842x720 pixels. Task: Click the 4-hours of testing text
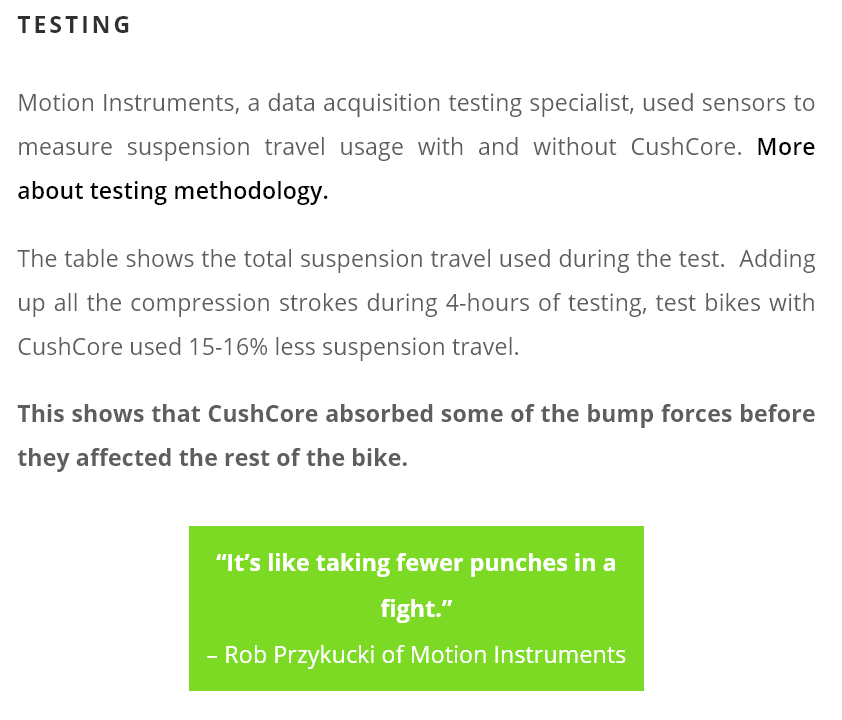(x=545, y=303)
